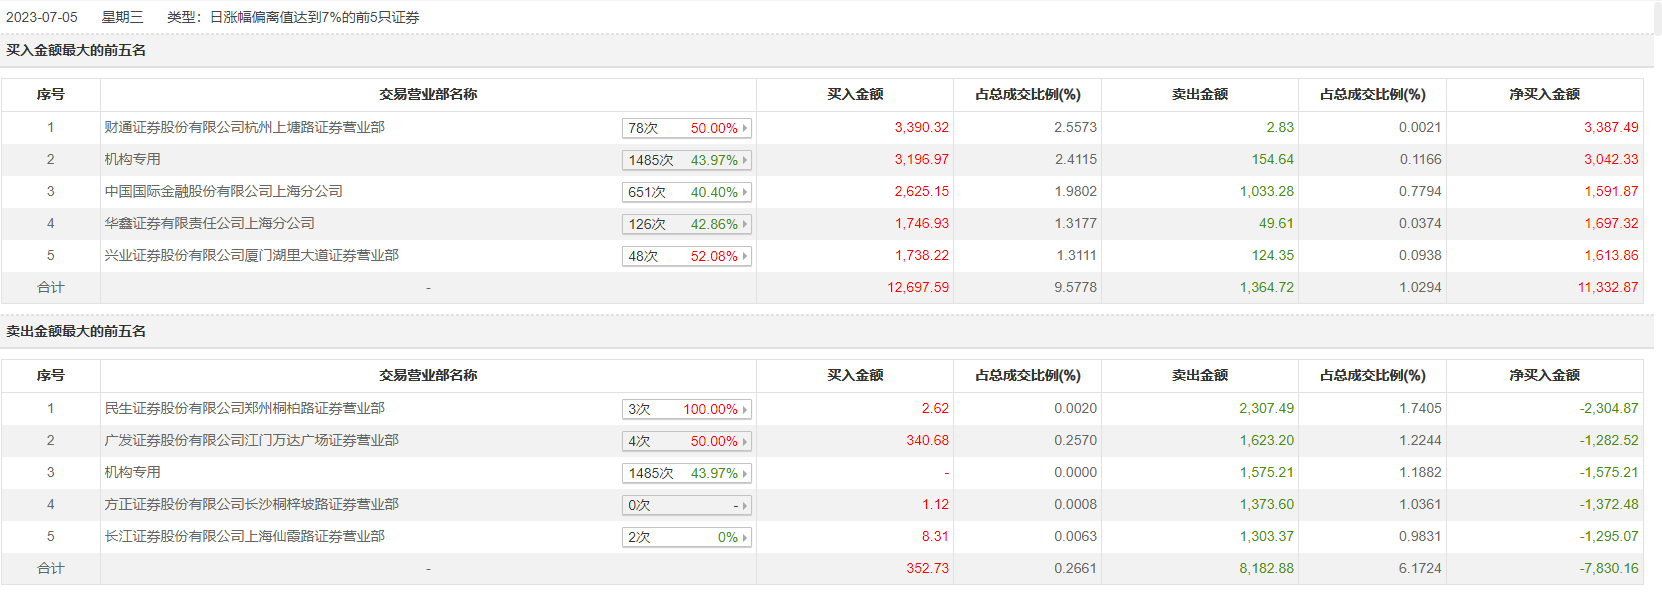This screenshot has height=595, width=1662.
Task: Open 广发证券江门万达广场证券营业部 link
Action: 252,441
